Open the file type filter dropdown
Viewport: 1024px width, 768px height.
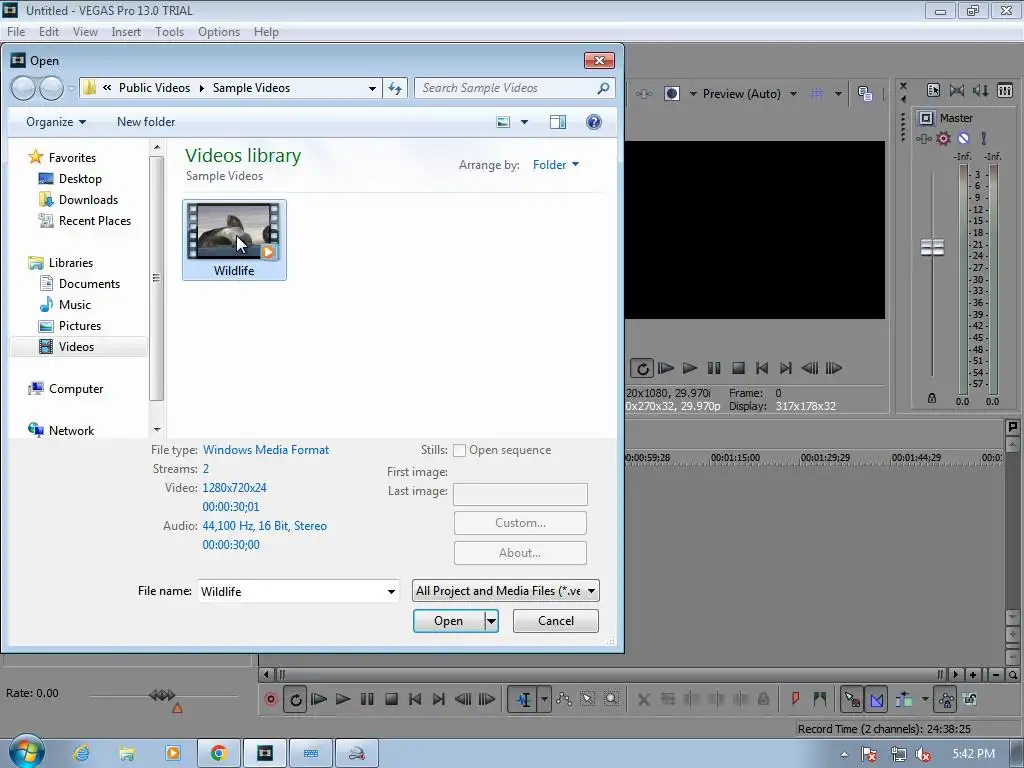(x=506, y=591)
